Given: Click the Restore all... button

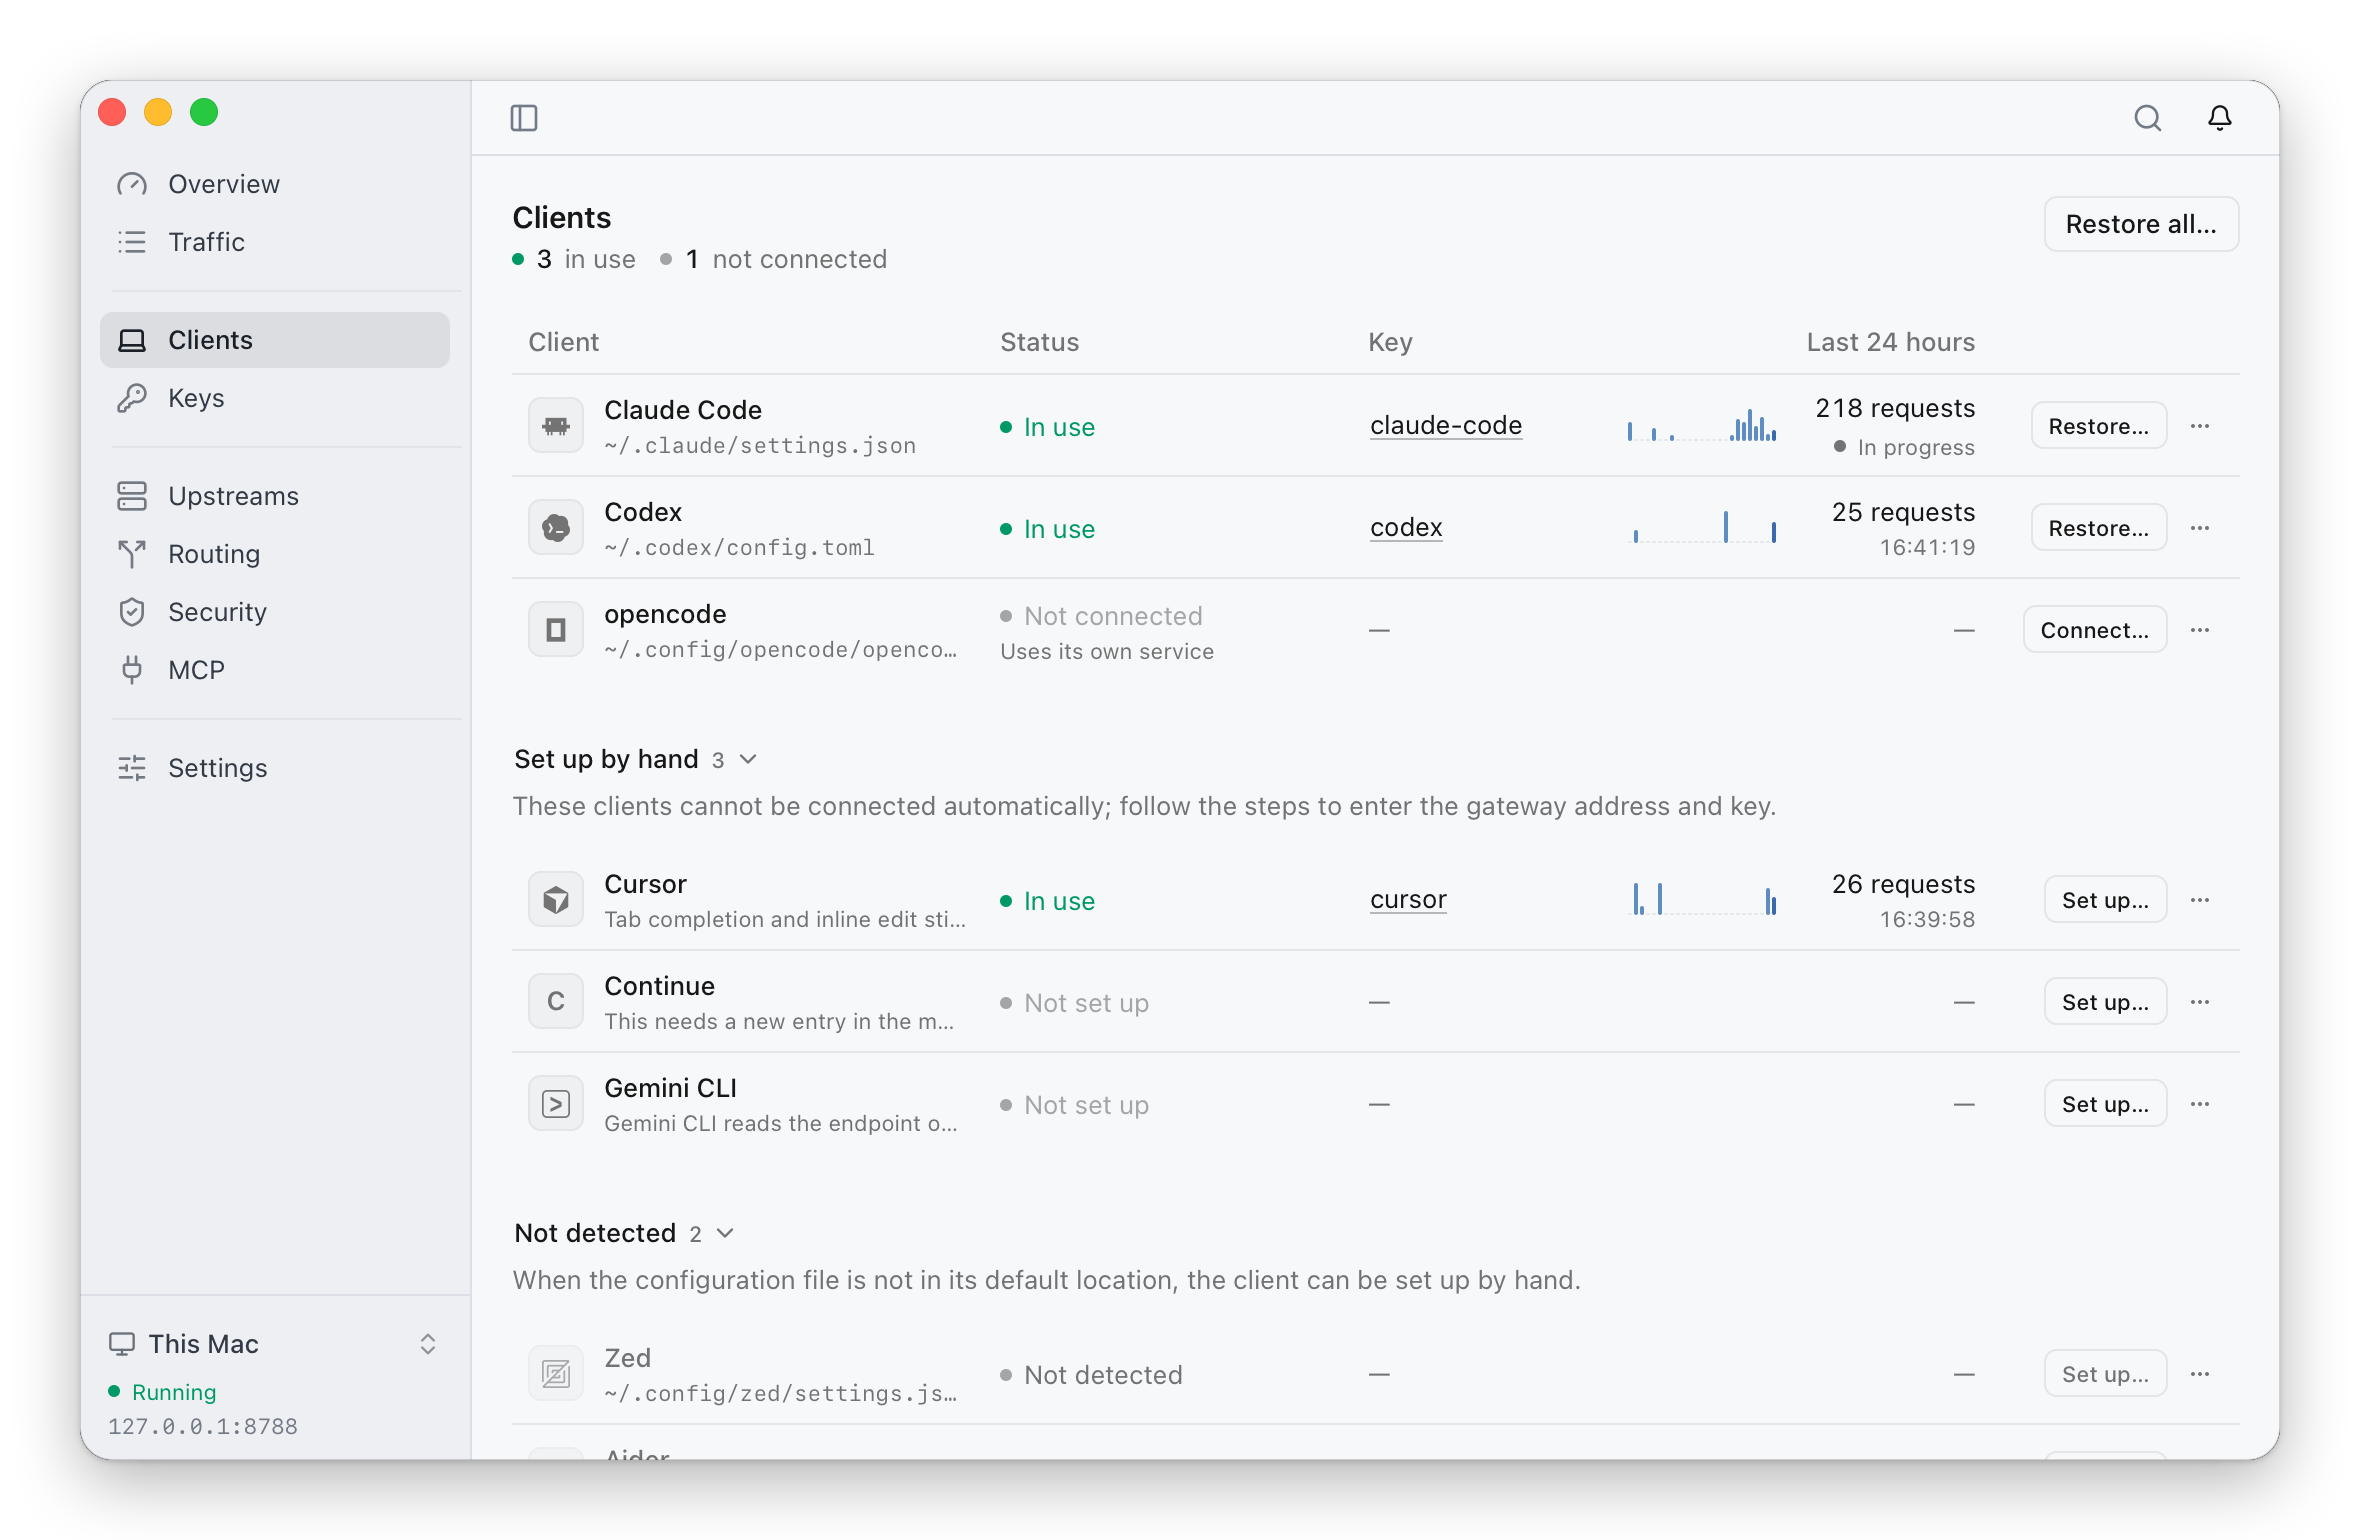Looking at the screenshot, I should [x=2141, y=224].
